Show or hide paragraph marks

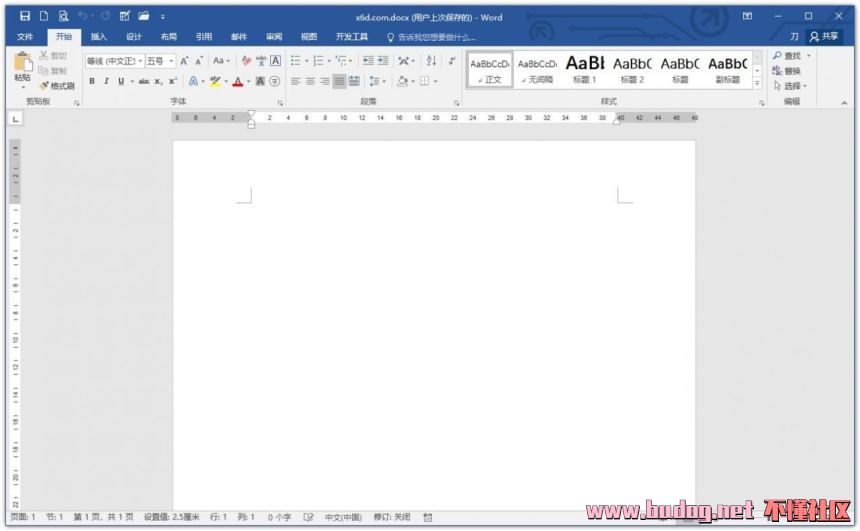click(452, 60)
